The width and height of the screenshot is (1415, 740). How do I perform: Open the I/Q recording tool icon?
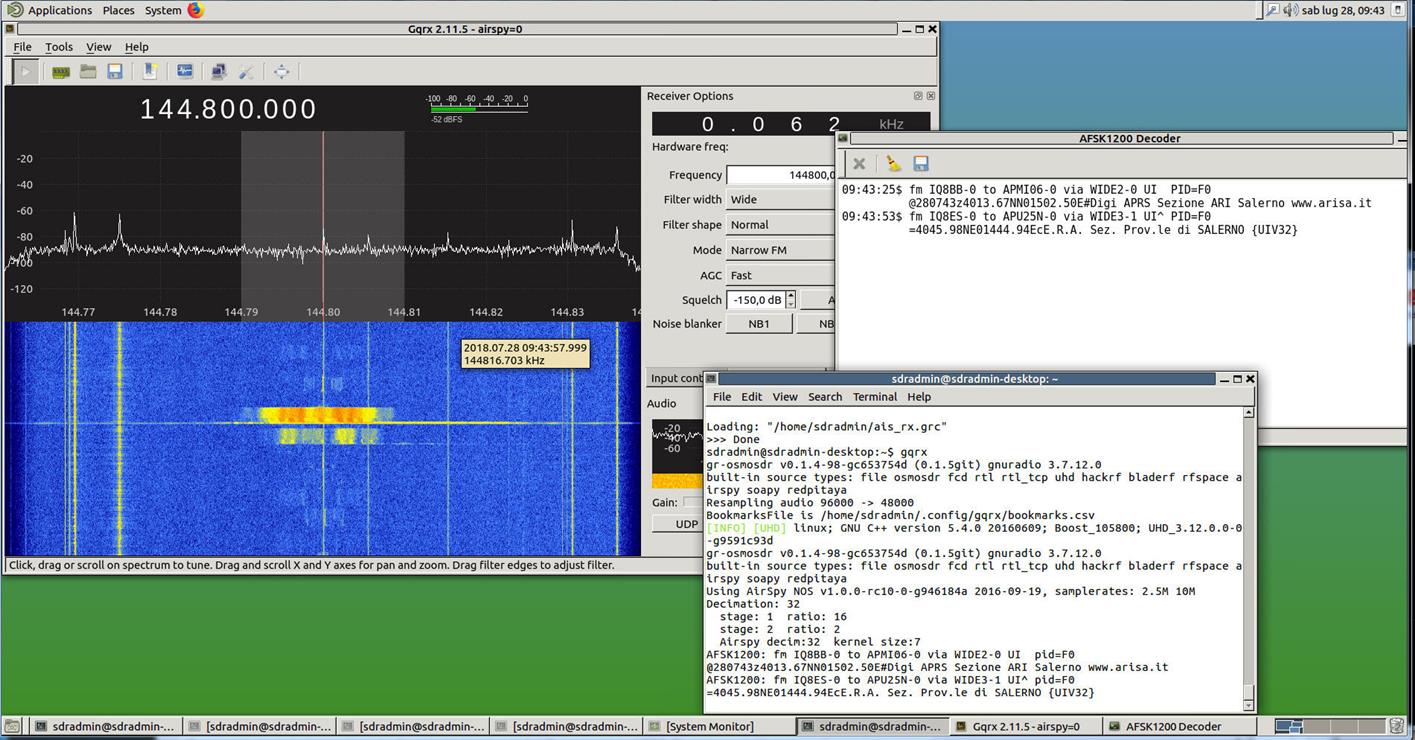(x=185, y=71)
